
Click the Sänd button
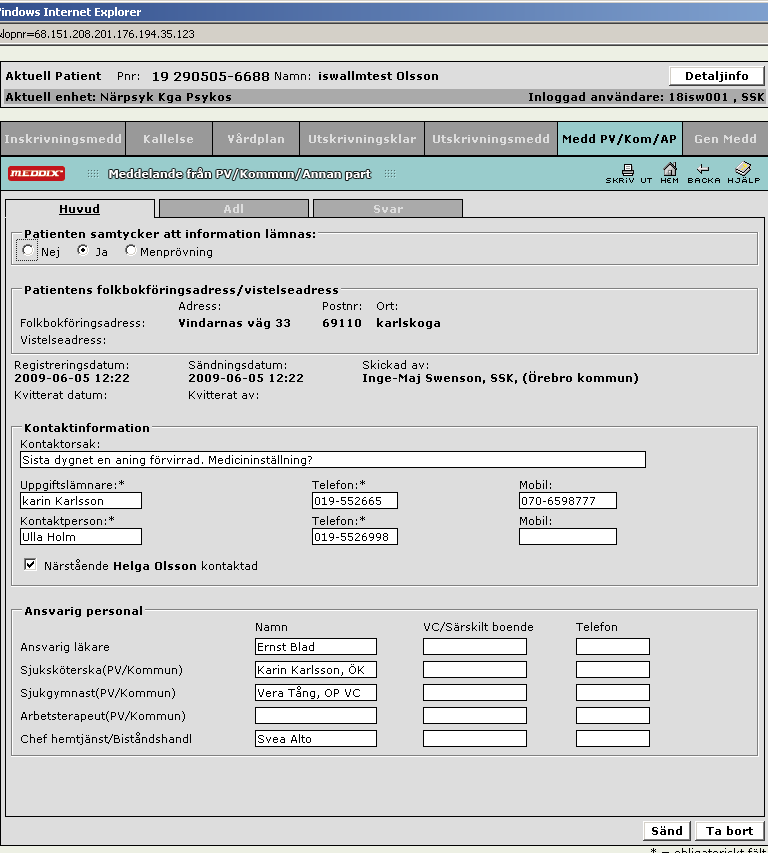pos(667,831)
